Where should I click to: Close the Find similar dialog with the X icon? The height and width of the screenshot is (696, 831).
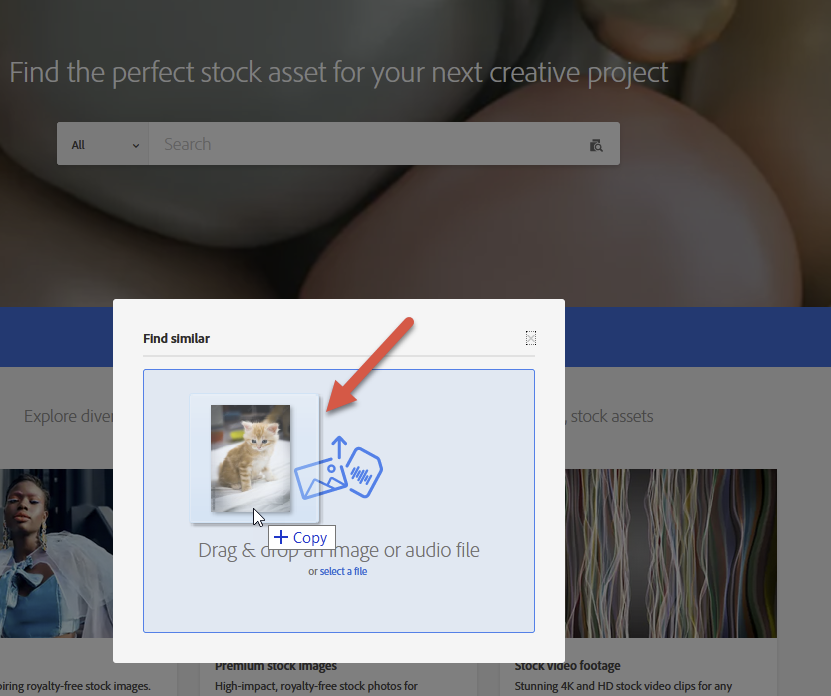(x=530, y=338)
